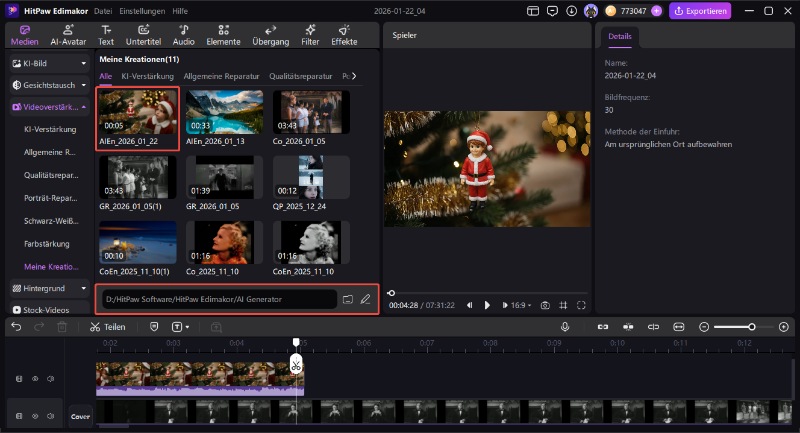This screenshot has width=800, height=433.
Task: Click the Teilen split button
Action: coord(108,327)
